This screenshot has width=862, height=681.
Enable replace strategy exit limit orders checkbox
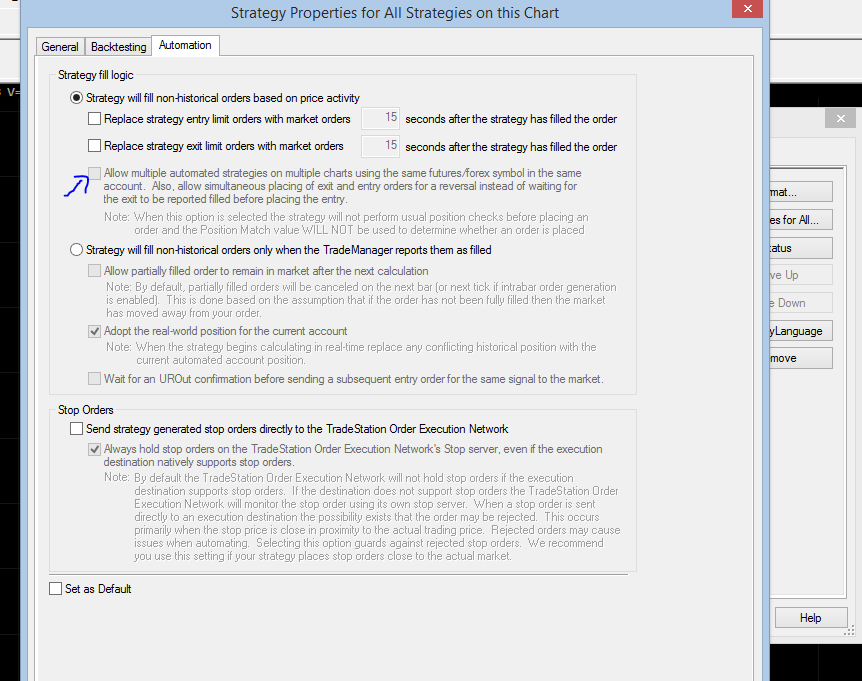pos(95,145)
